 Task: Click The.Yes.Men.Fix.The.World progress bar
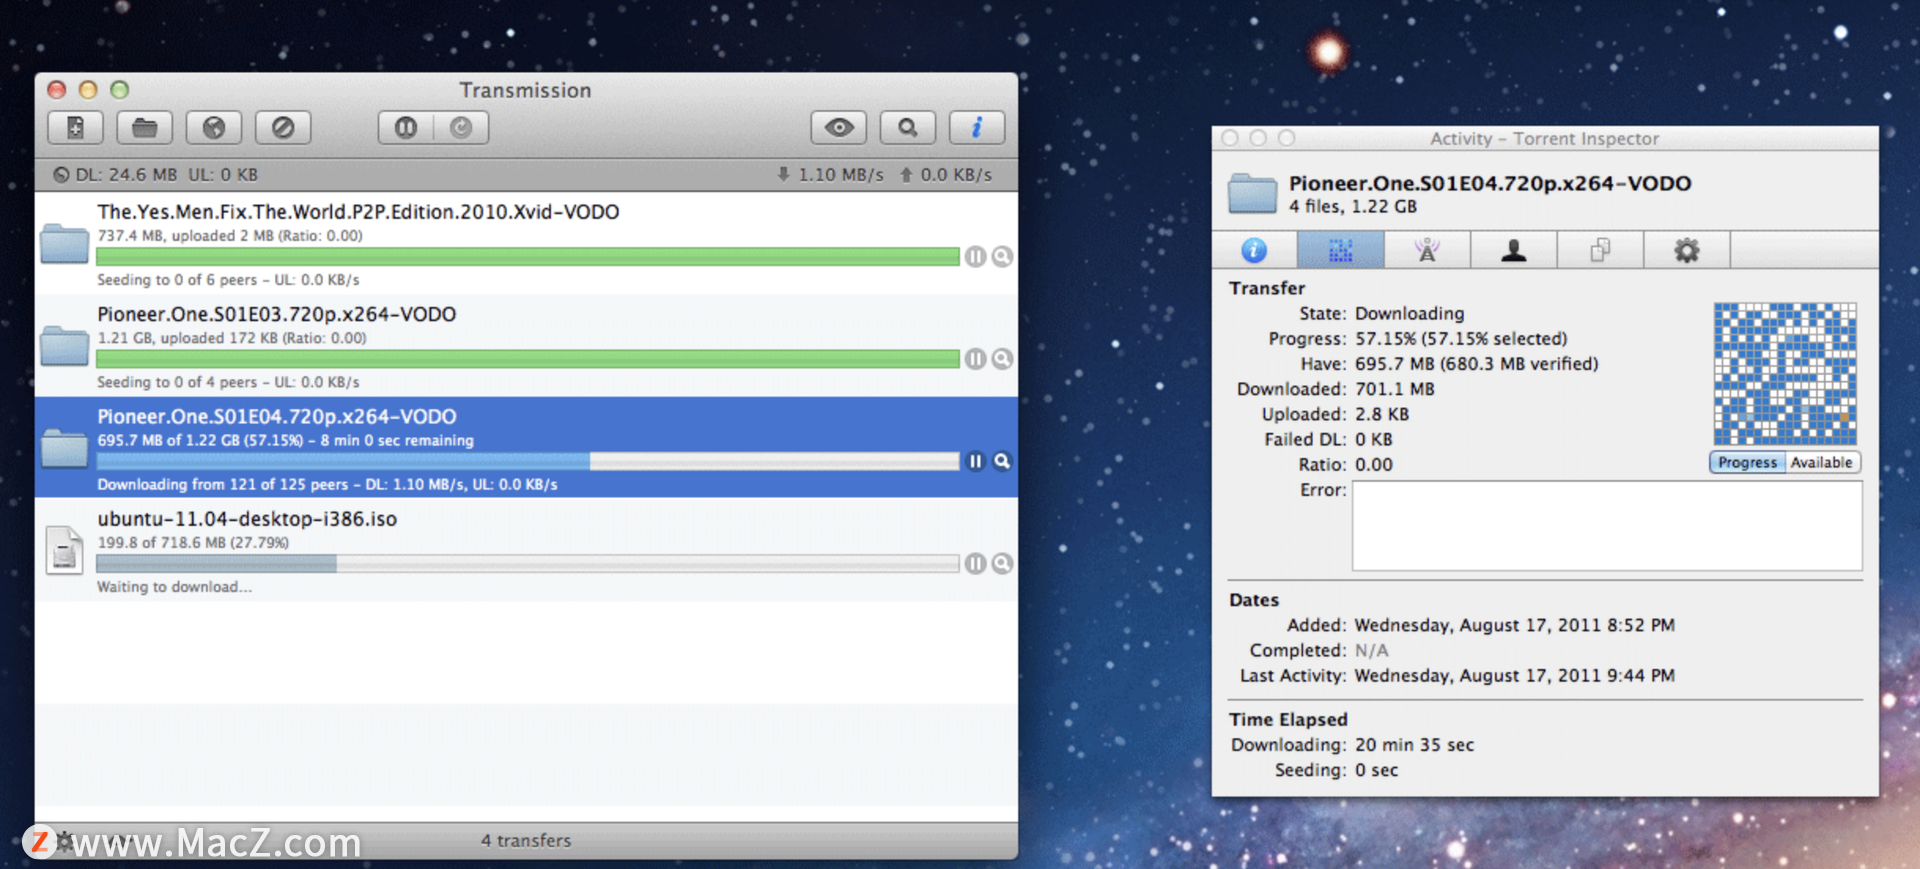(x=528, y=257)
